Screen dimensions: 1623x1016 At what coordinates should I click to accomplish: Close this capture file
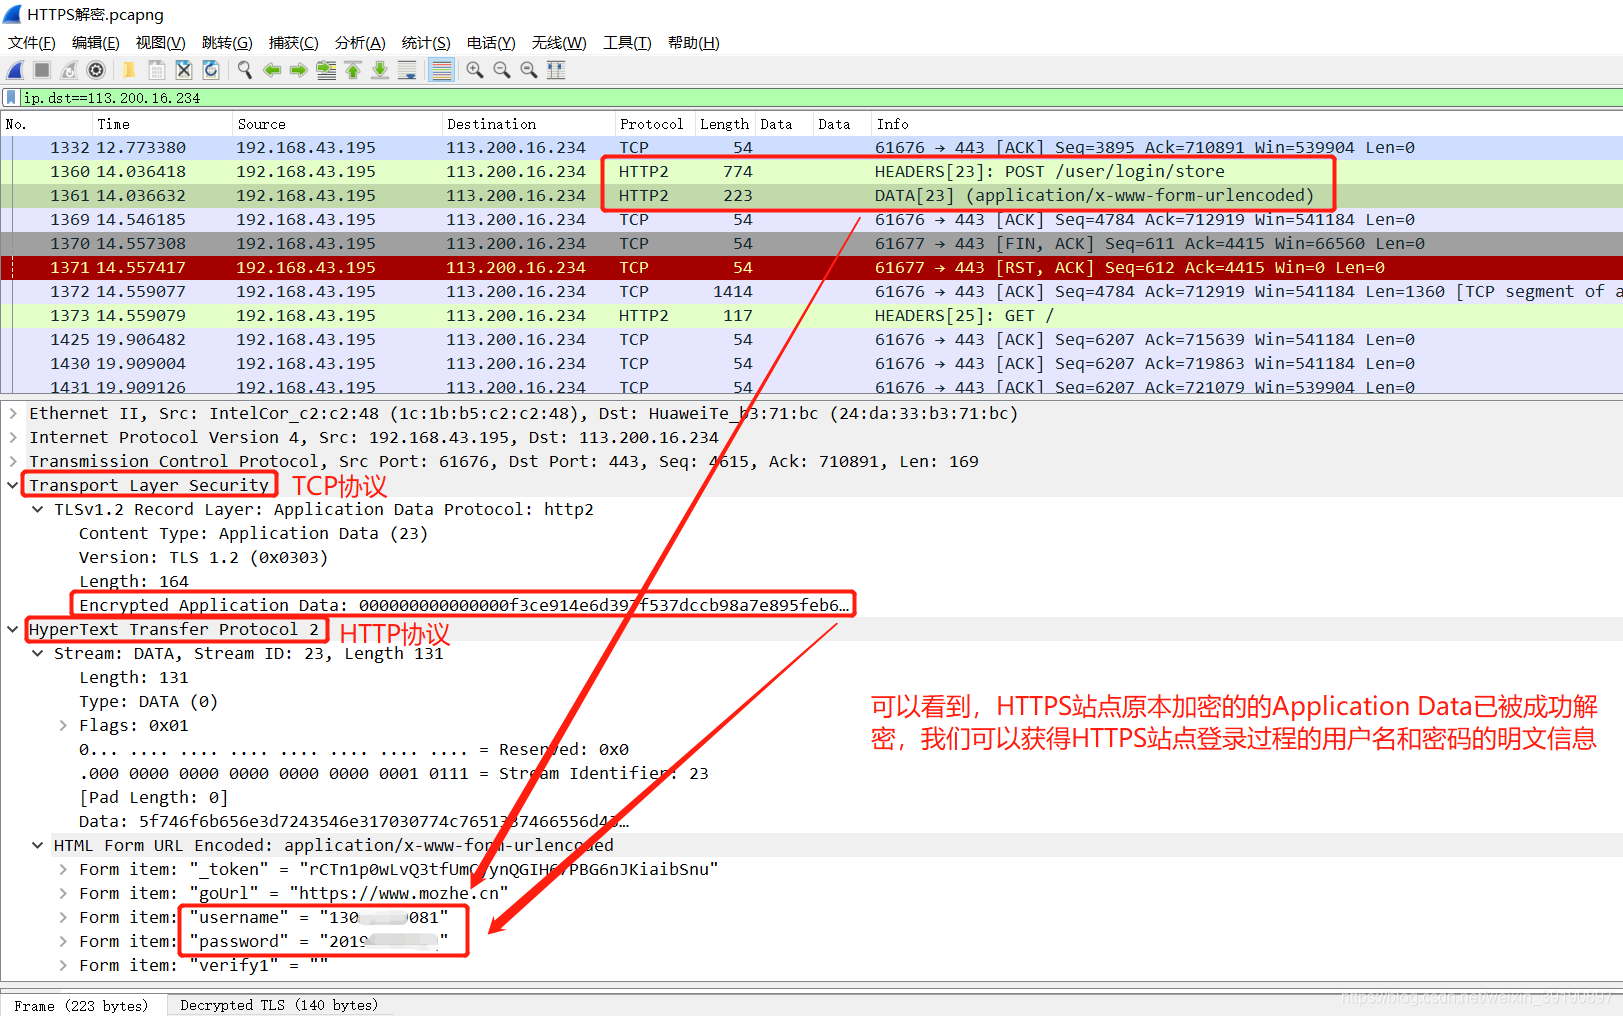[184, 70]
